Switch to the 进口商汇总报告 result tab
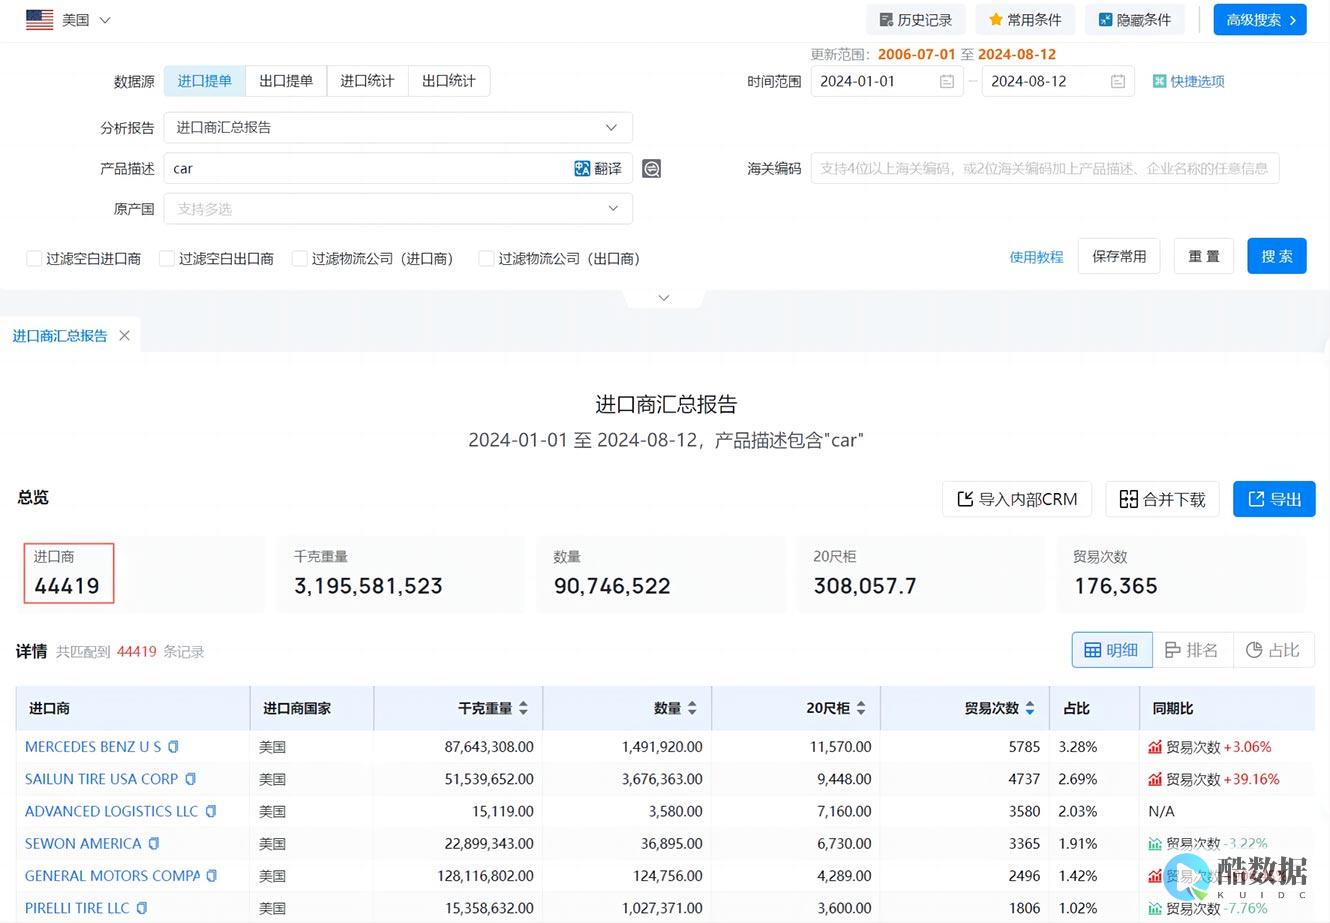This screenshot has height=923, width=1330. 60,336
